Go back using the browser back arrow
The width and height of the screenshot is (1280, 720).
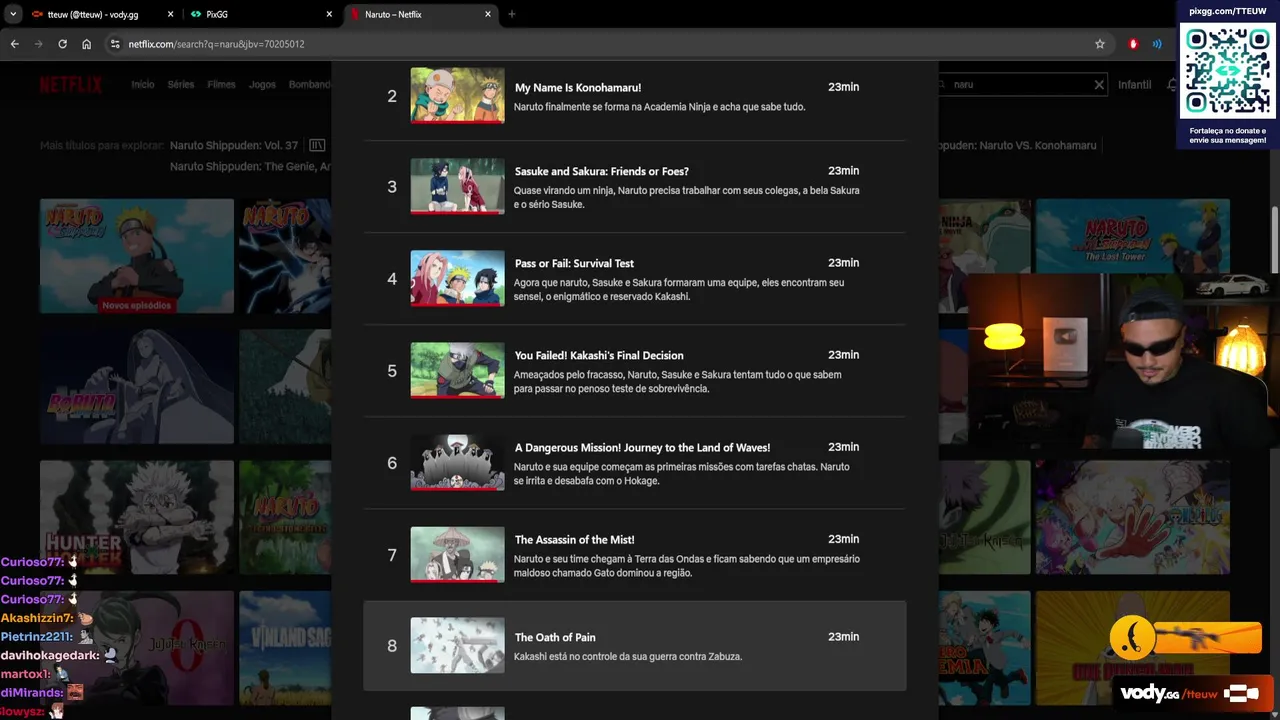click(15, 44)
